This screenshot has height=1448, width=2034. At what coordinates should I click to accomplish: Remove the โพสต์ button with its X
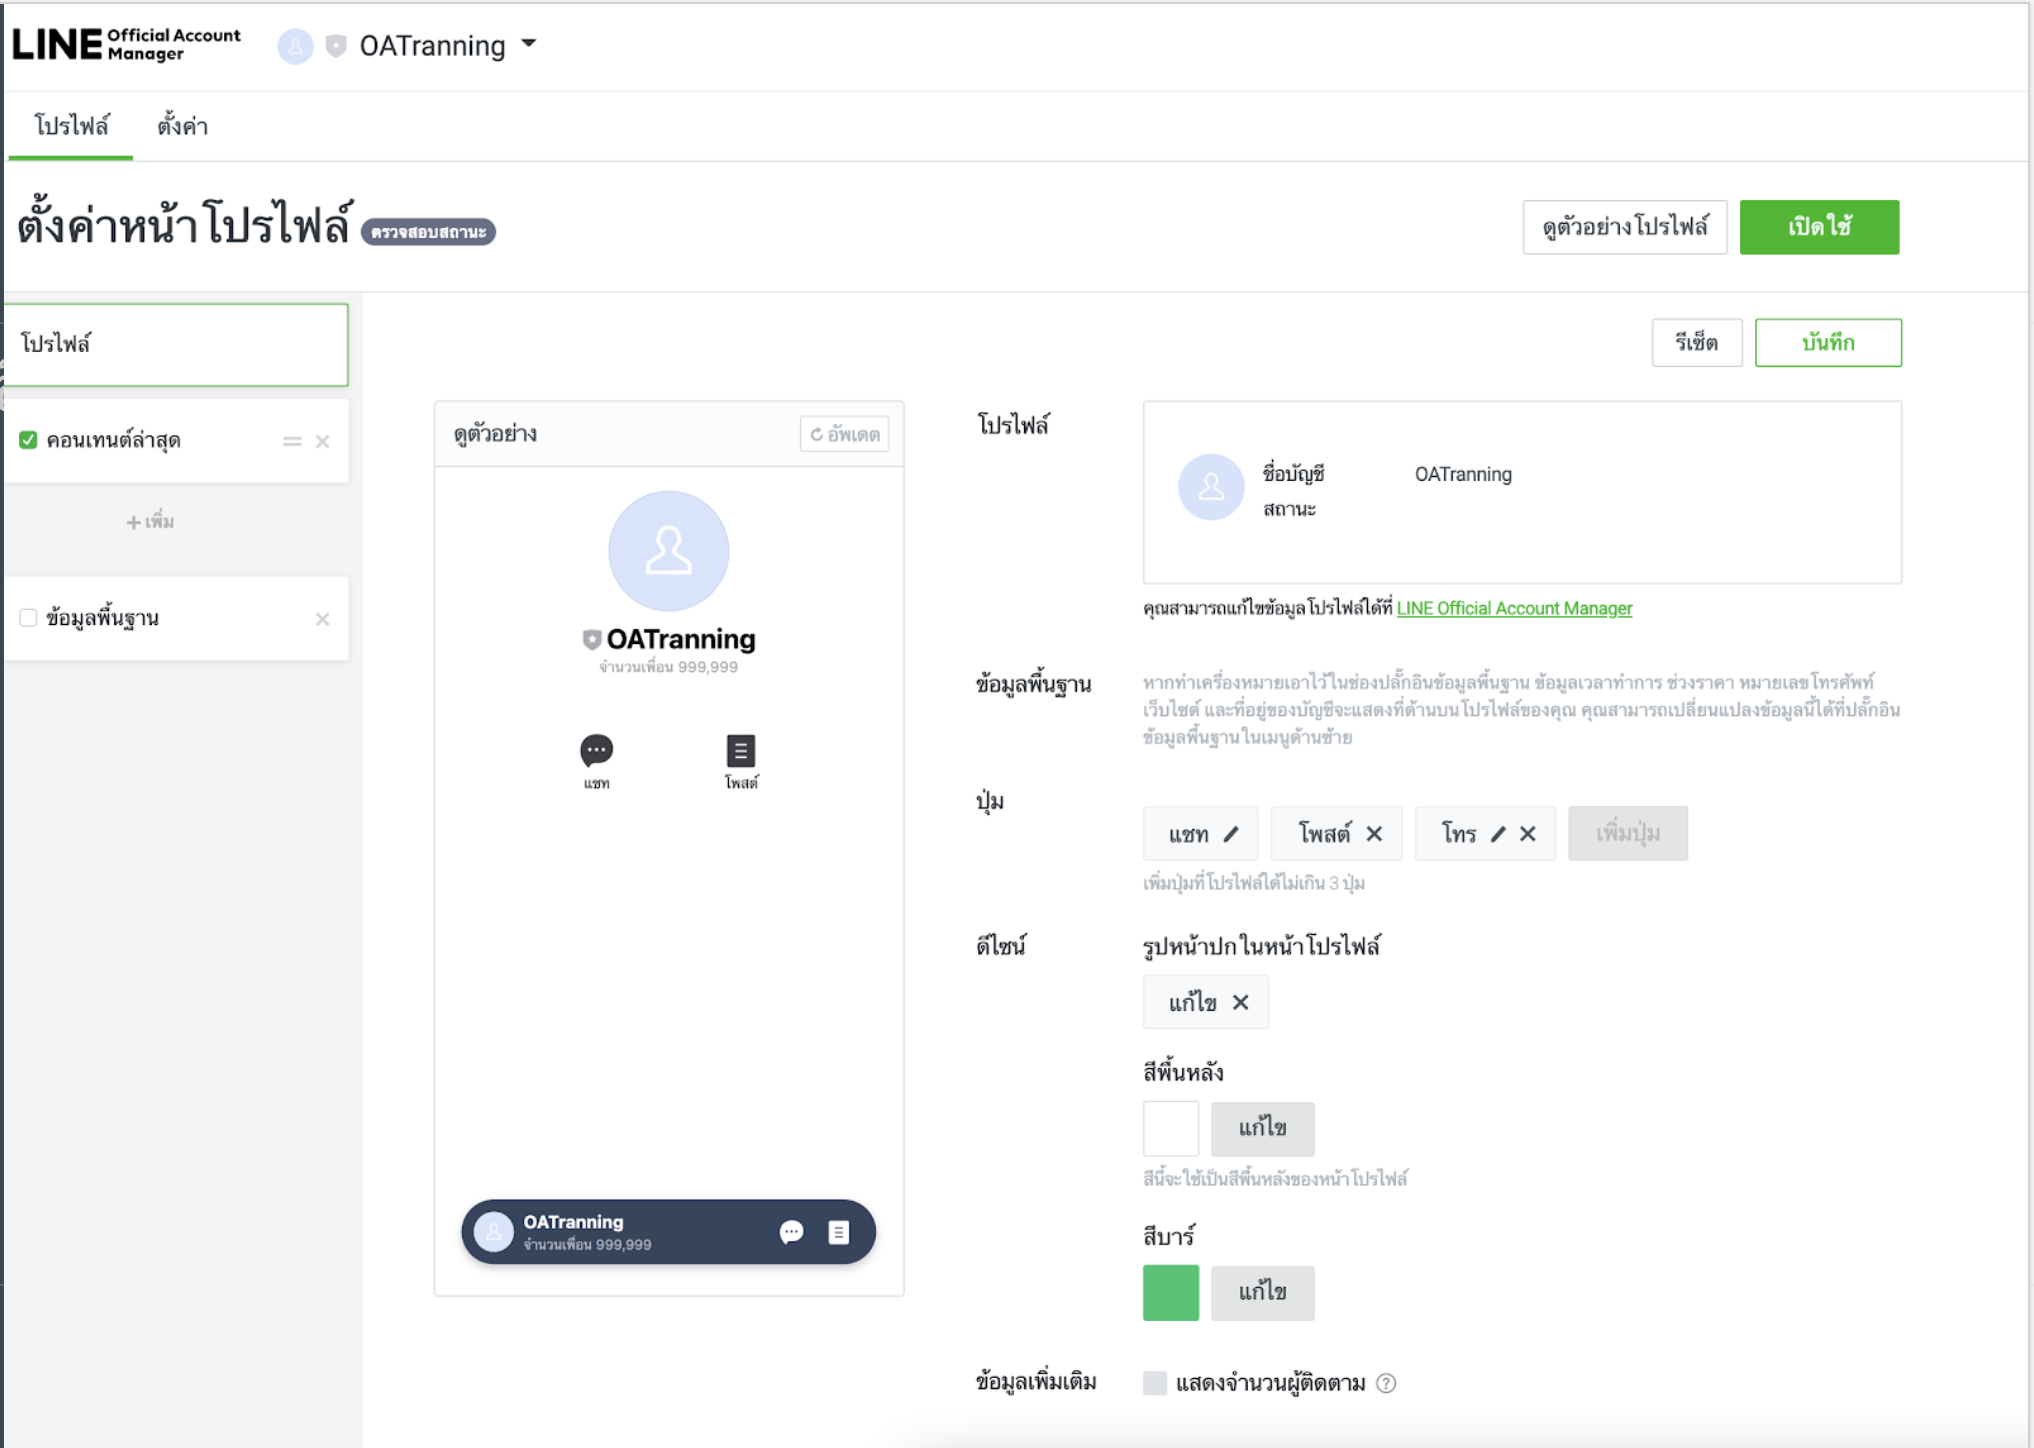pyautogui.click(x=1374, y=834)
